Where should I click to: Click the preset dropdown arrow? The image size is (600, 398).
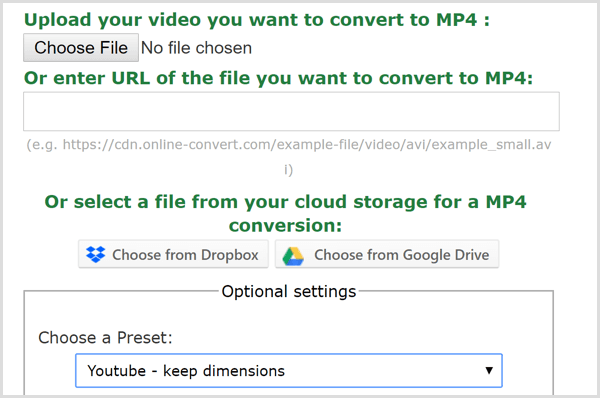pos(489,370)
